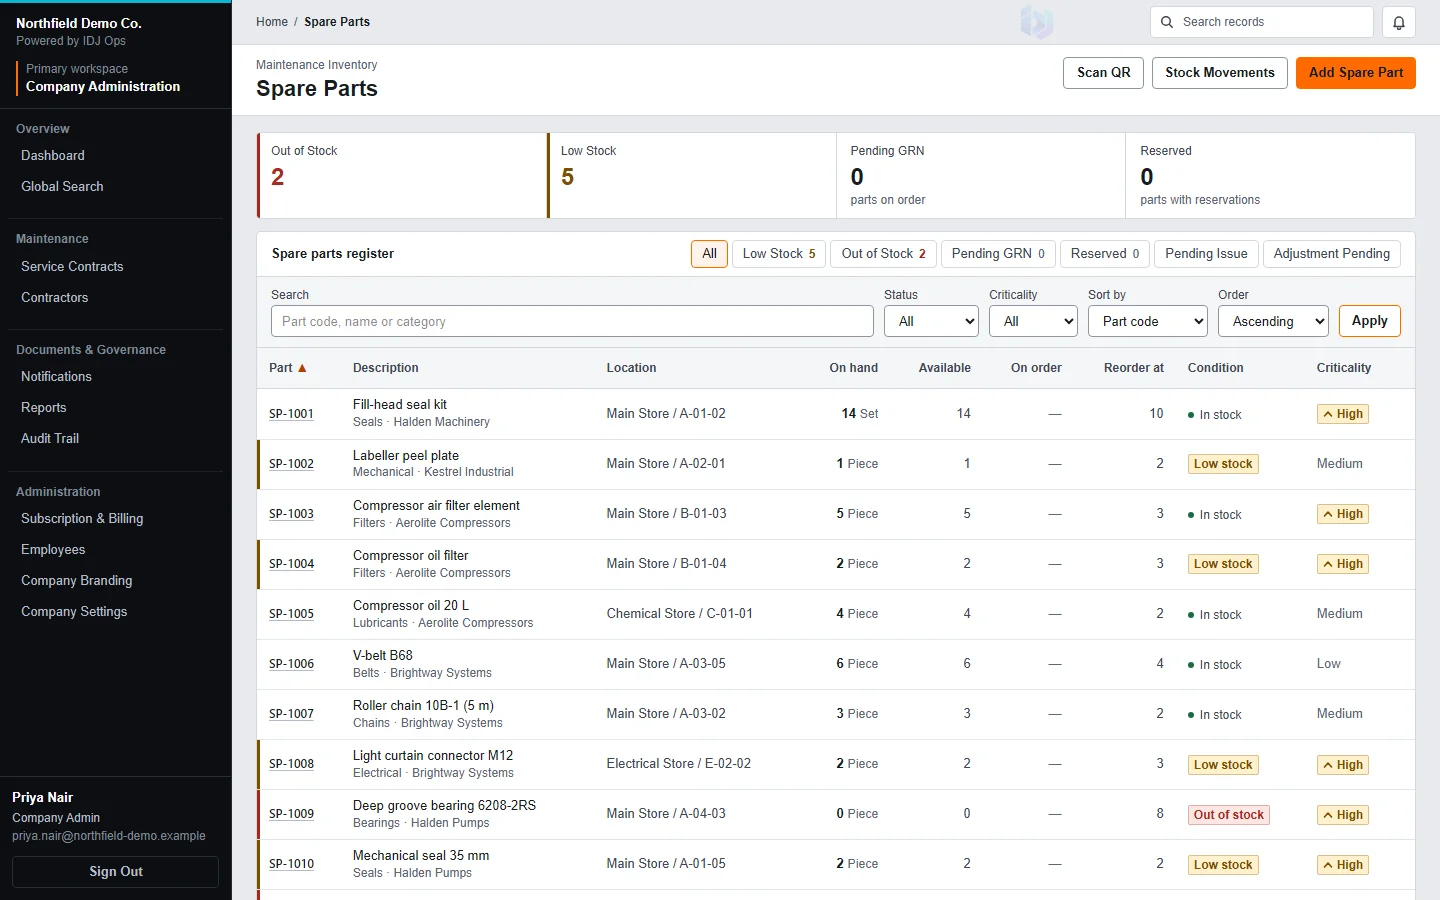1440x900 pixels.
Task: Open the Pending Issue tab
Action: (1206, 254)
